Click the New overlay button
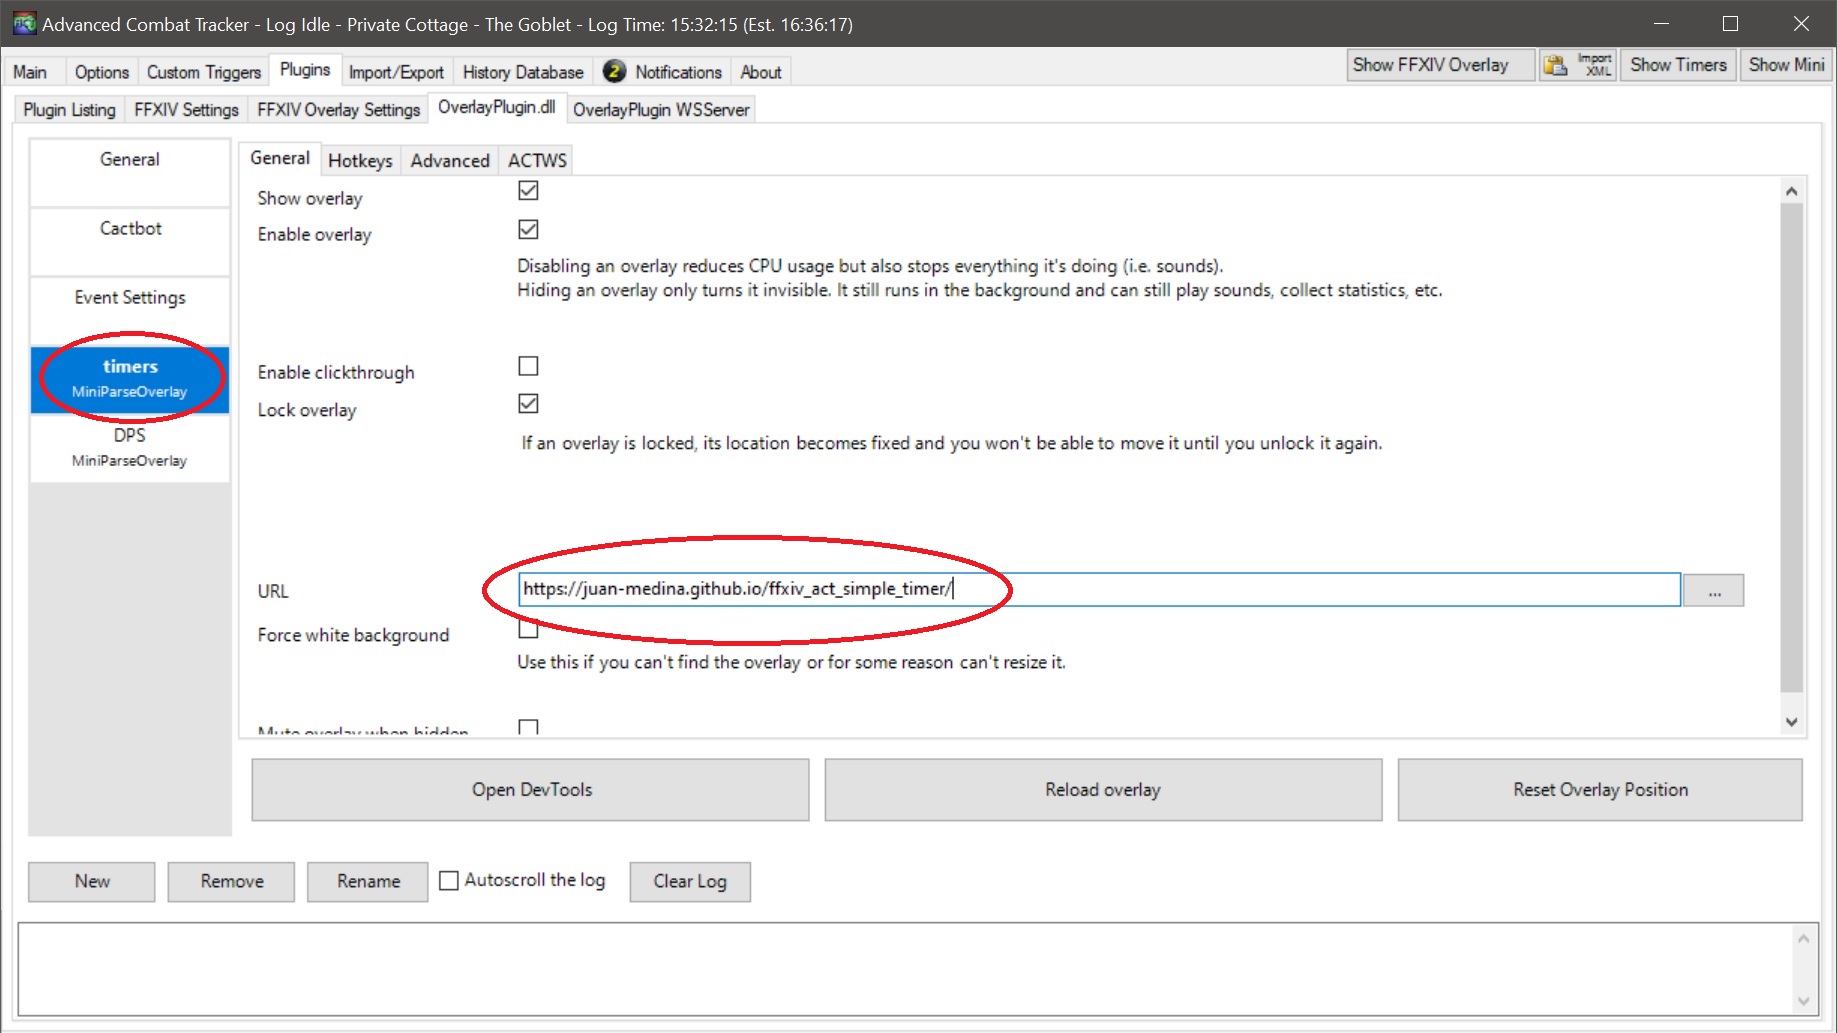 tap(92, 882)
